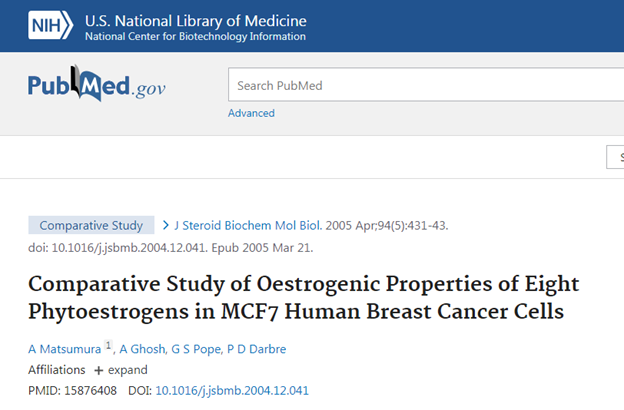Click the partially visible button at right edge
The height and width of the screenshot is (410, 624).
coord(615,157)
